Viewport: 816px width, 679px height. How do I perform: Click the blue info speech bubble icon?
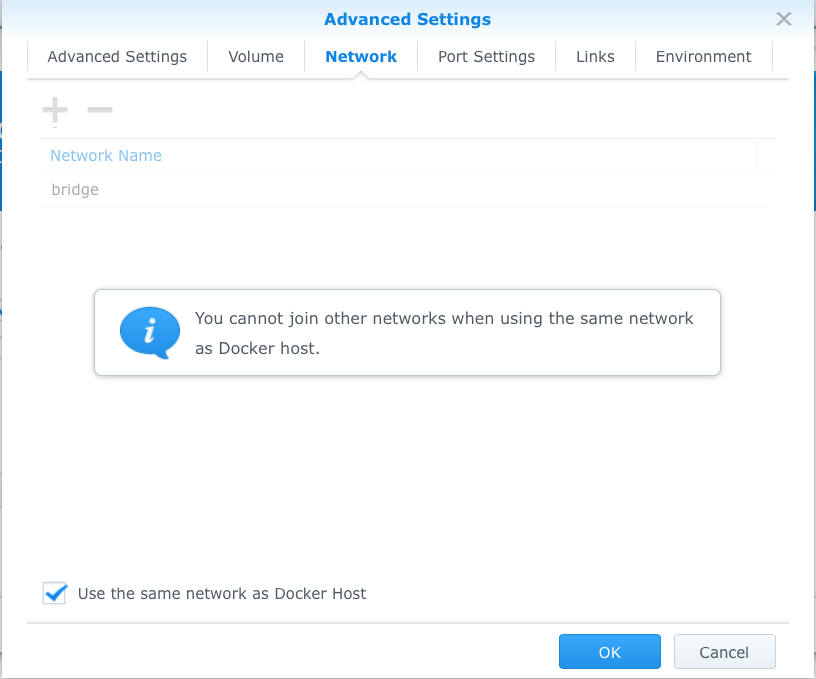pos(150,332)
